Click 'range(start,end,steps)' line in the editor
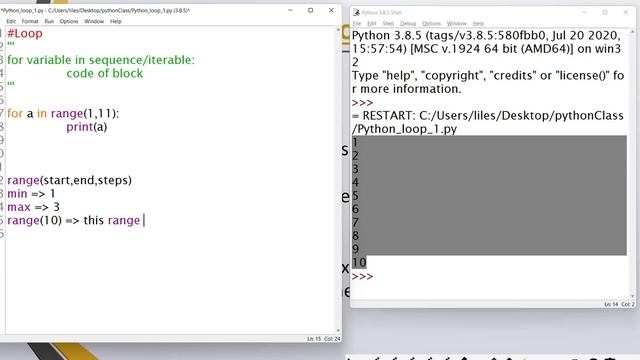This screenshot has height=360, width=640. (69, 180)
